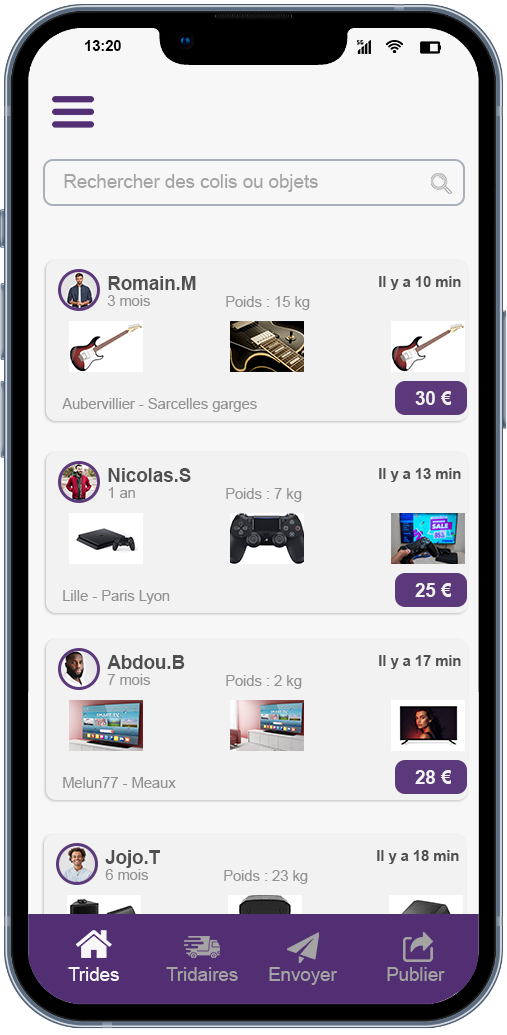Tap the 25 € price button
507x1035 pixels.
point(431,590)
